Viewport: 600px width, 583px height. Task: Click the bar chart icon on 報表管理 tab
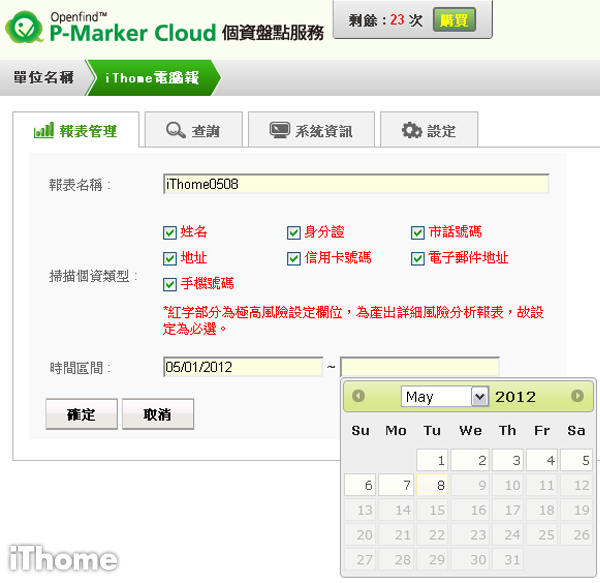[x=43, y=131]
